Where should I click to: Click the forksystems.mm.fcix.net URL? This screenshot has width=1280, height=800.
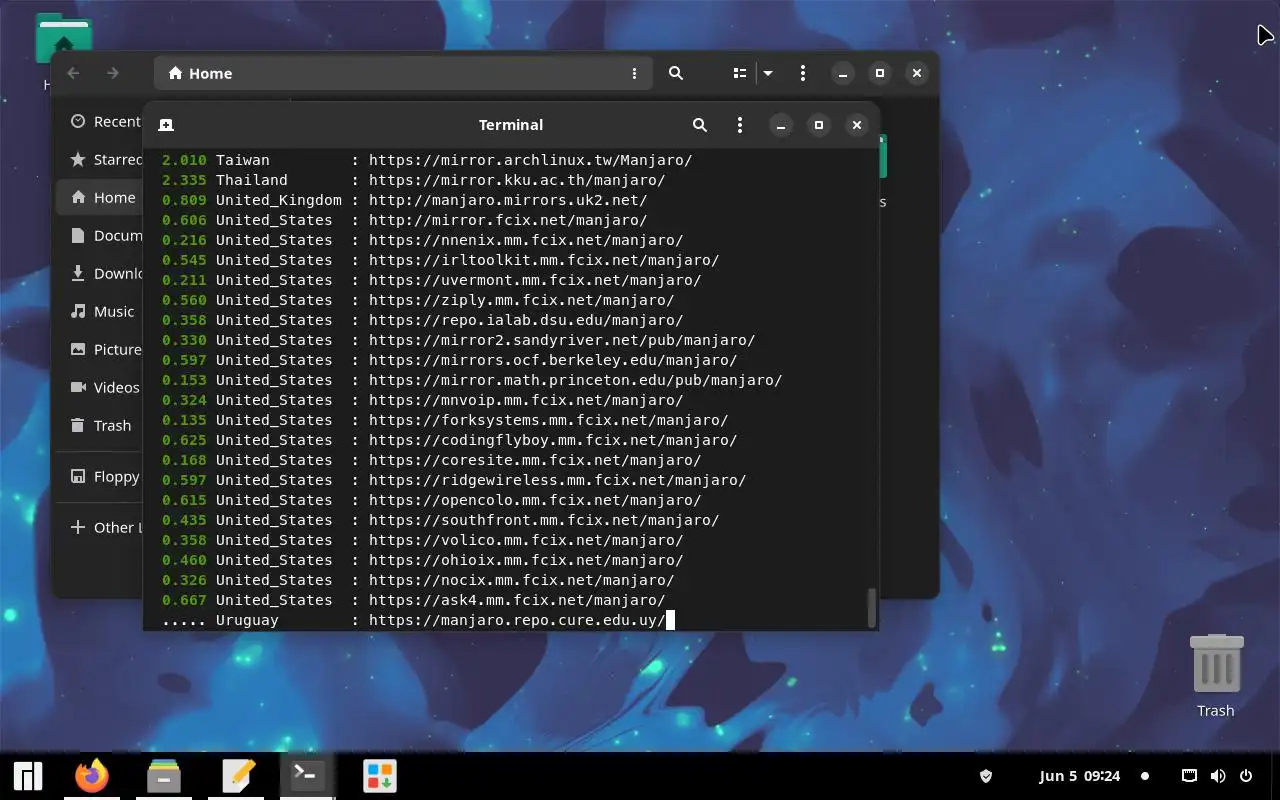tap(548, 420)
